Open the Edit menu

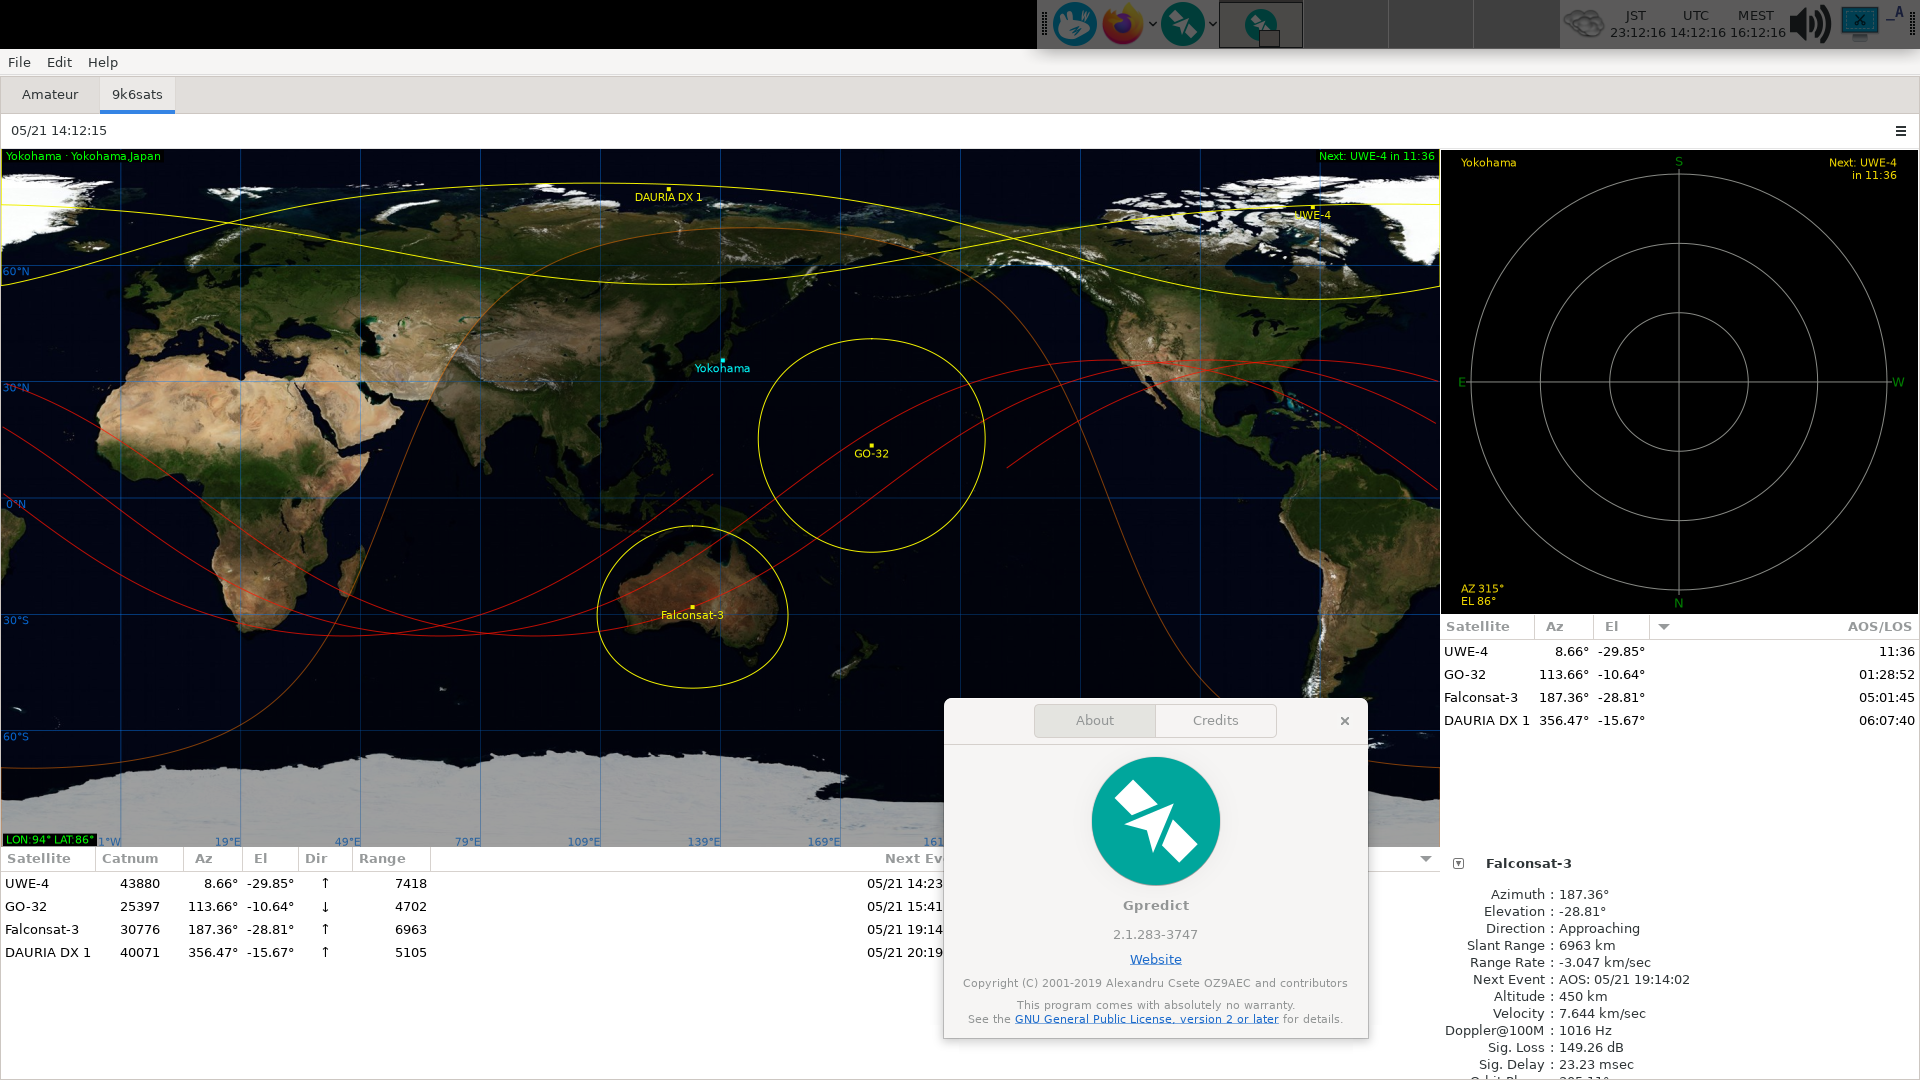click(x=58, y=62)
